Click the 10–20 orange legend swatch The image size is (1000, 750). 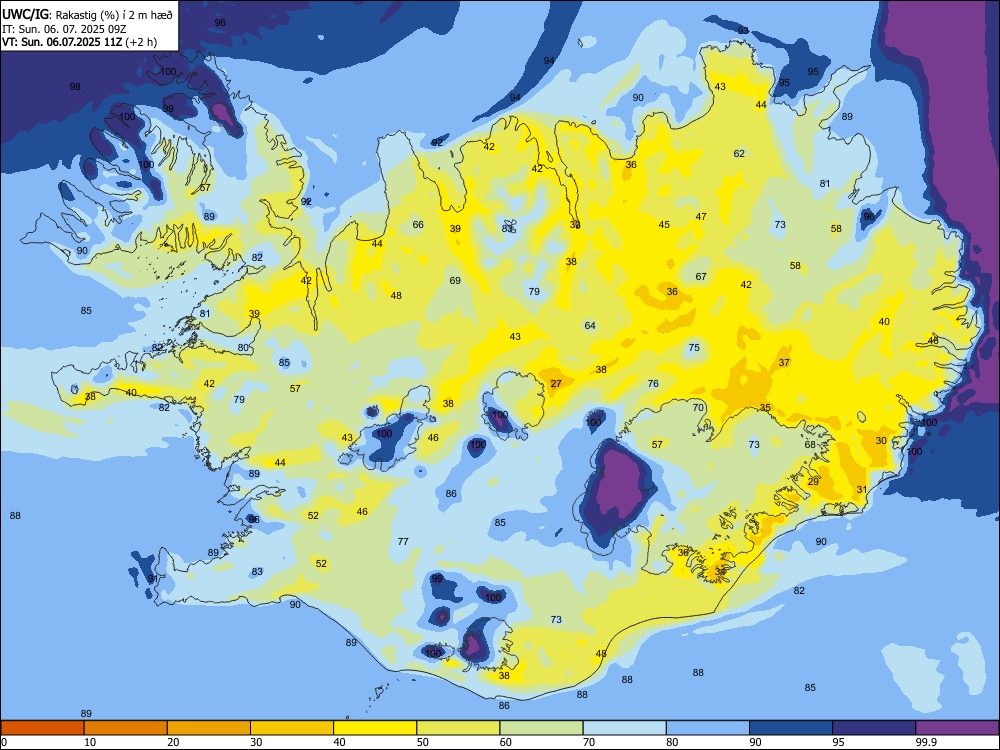[126, 728]
